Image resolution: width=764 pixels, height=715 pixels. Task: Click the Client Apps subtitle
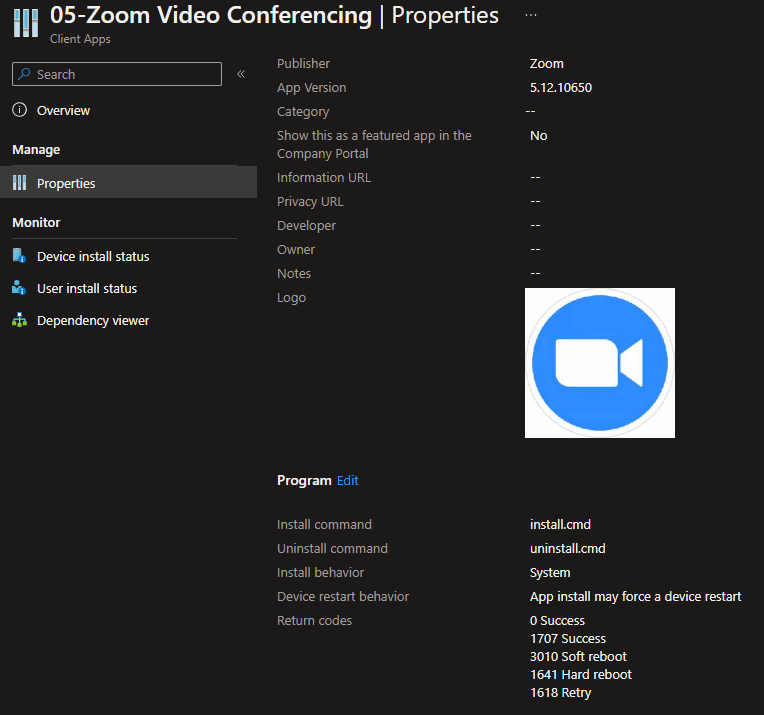pyautogui.click(x=80, y=39)
